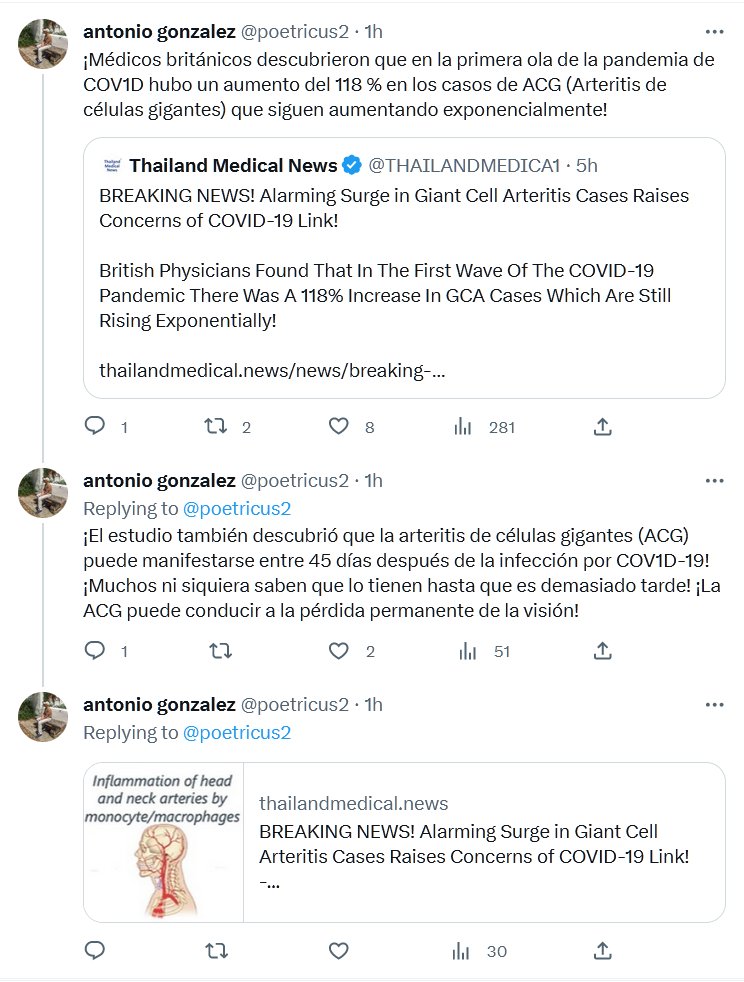The image size is (744, 982).
Task: Like the third tweet with link card
Action: point(339,951)
